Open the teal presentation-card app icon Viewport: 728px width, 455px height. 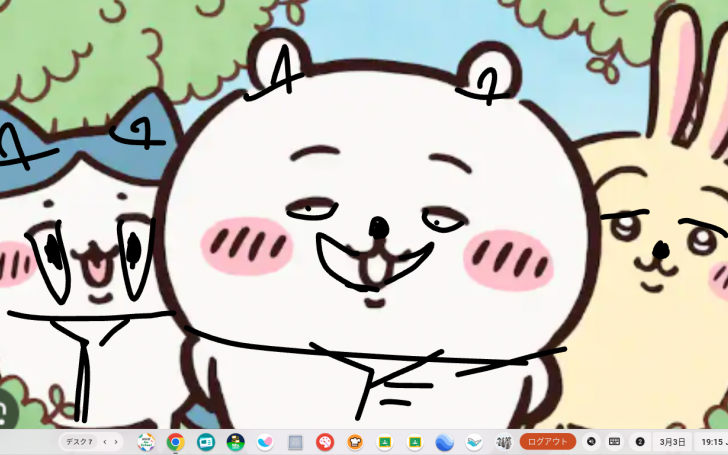(x=205, y=442)
